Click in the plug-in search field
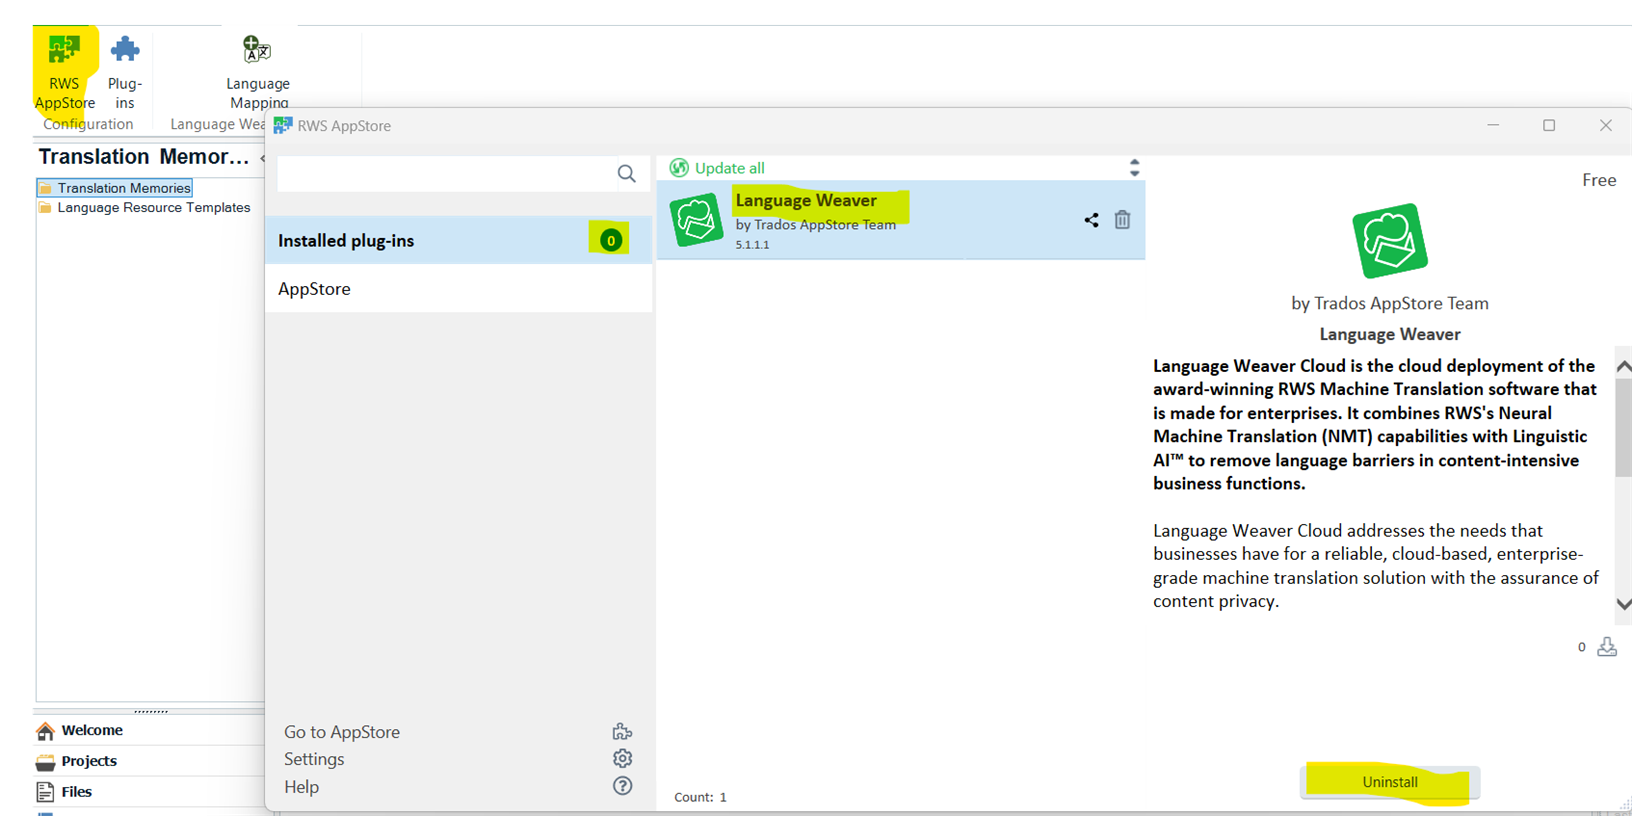 coord(446,174)
